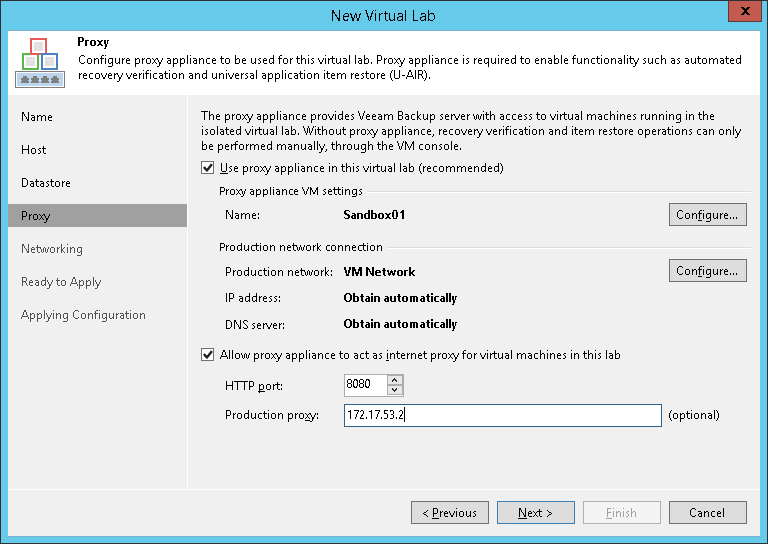Open the Datastore wizard step
768x544 pixels.
(x=46, y=183)
